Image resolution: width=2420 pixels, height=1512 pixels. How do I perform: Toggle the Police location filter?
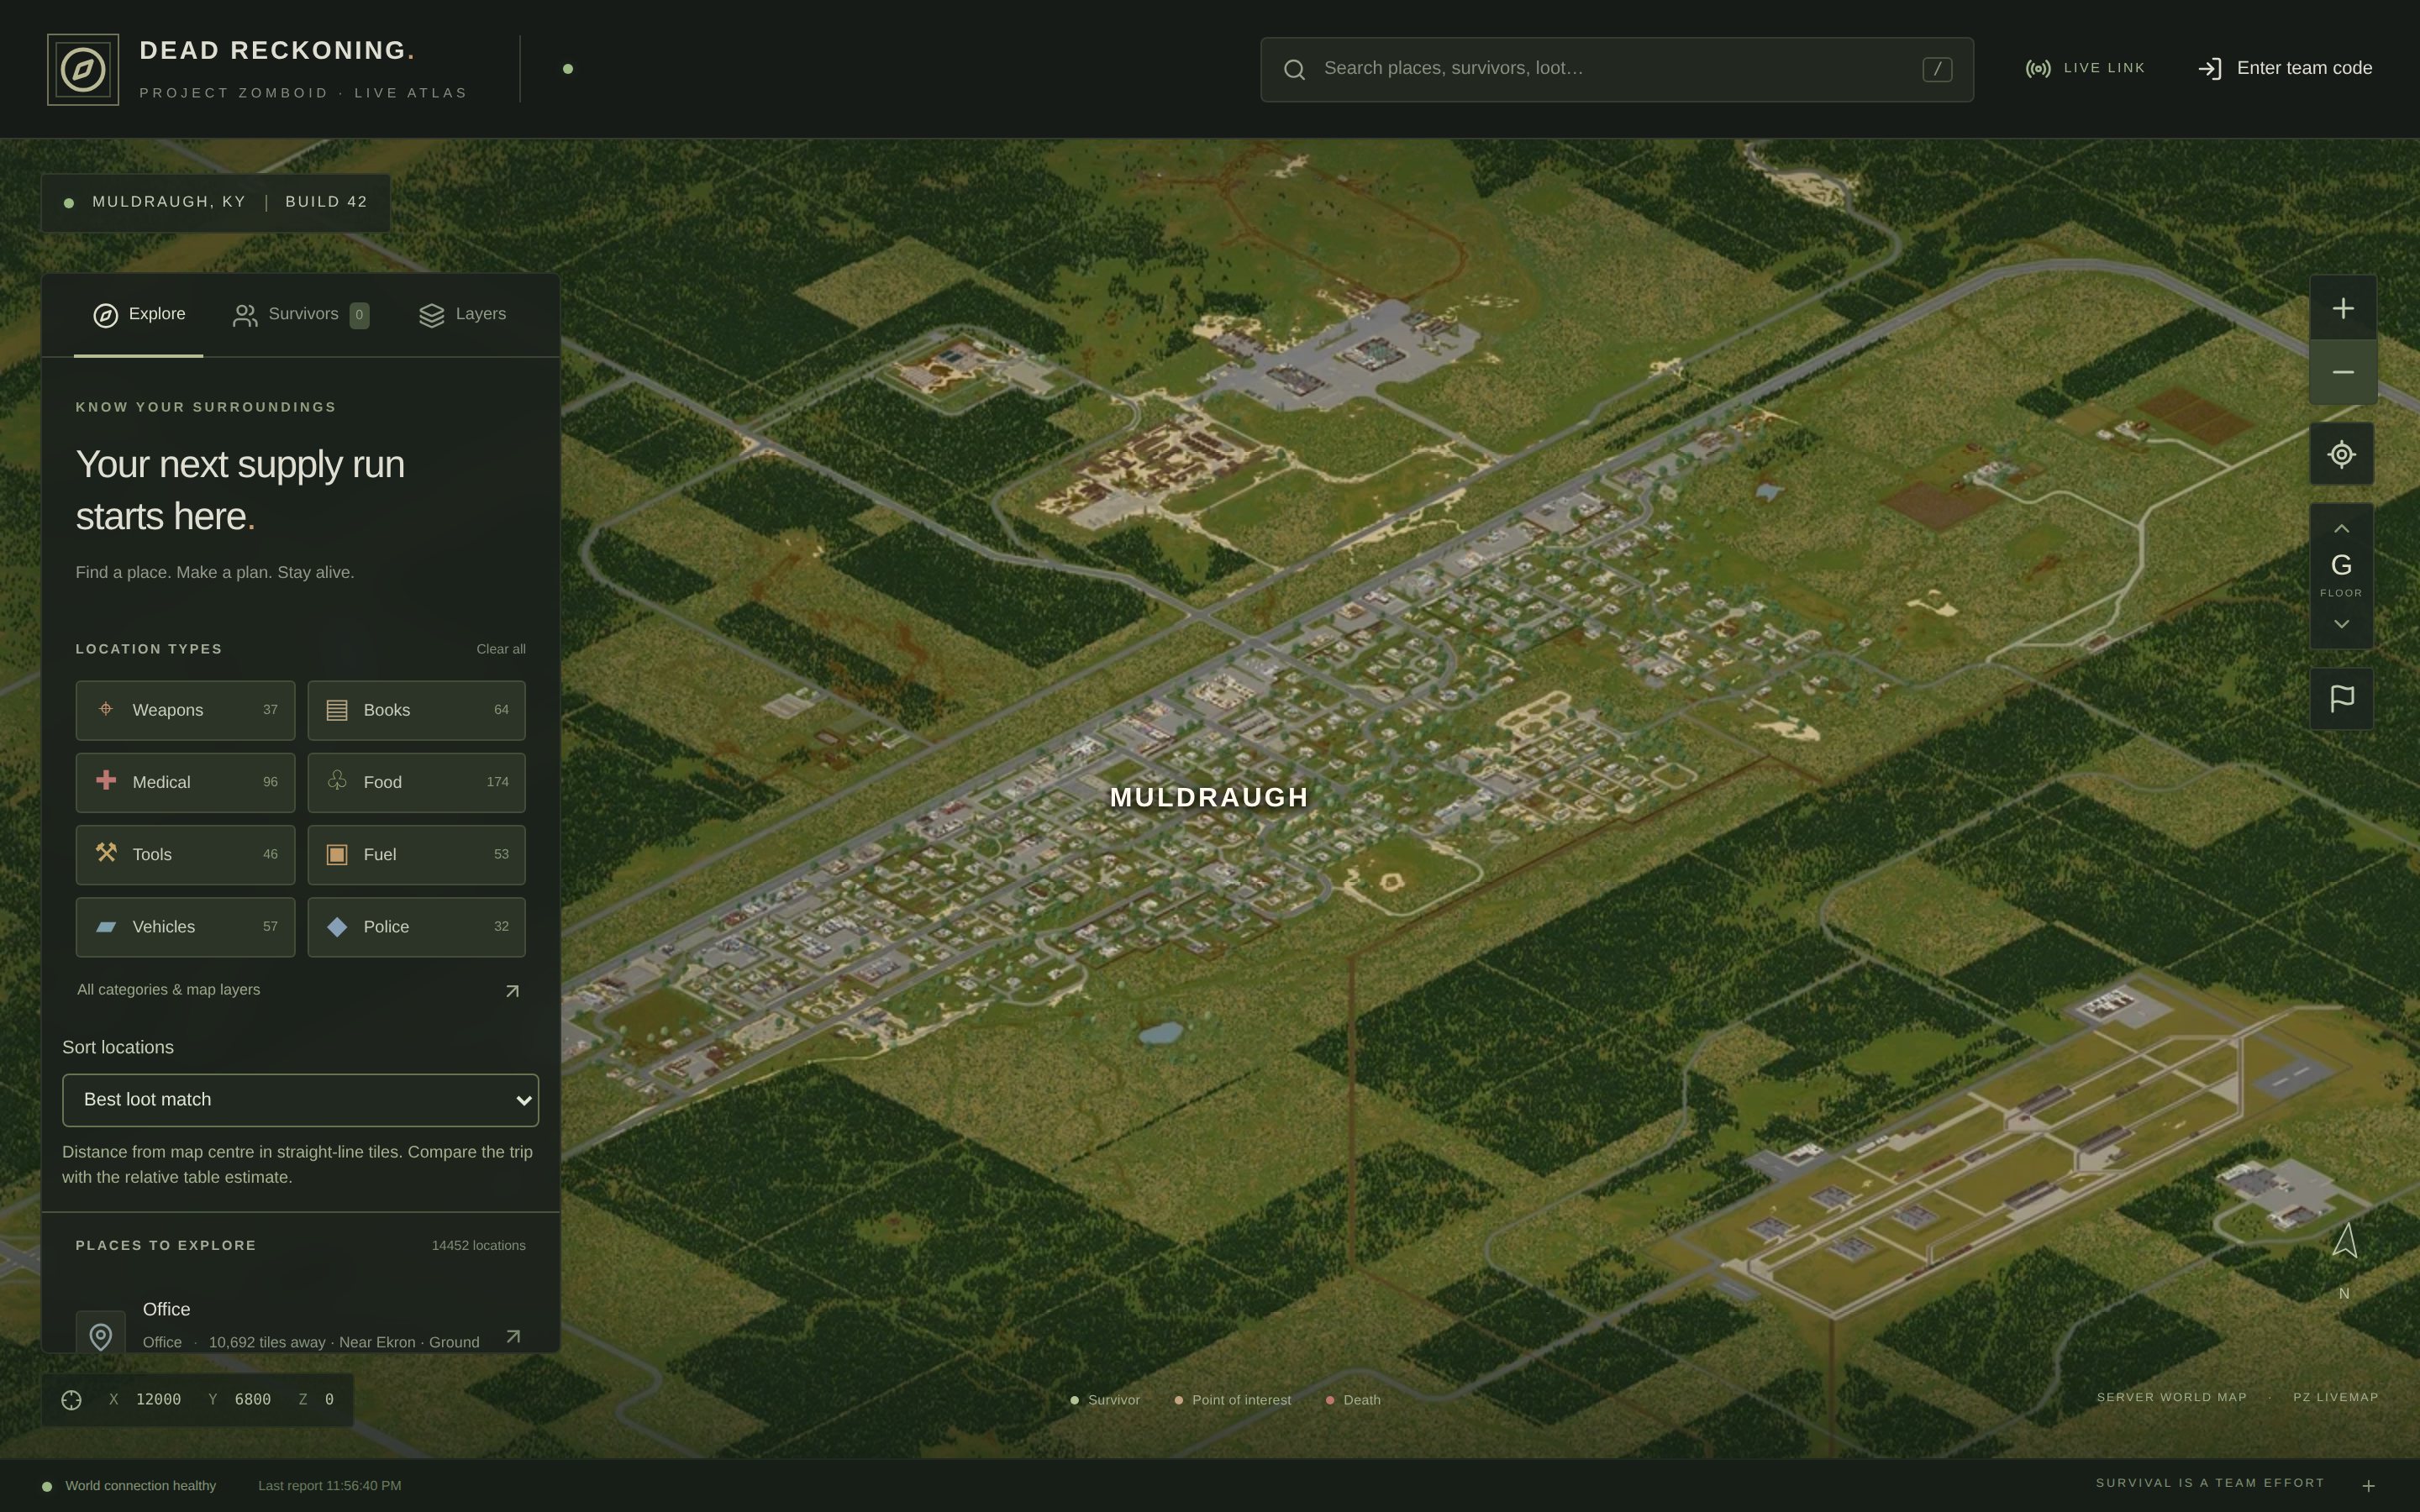coord(416,927)
